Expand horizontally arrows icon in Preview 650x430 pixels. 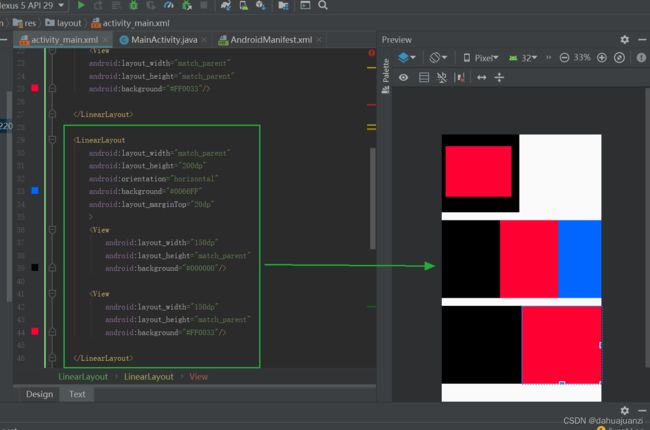click(x=481, y=78)
